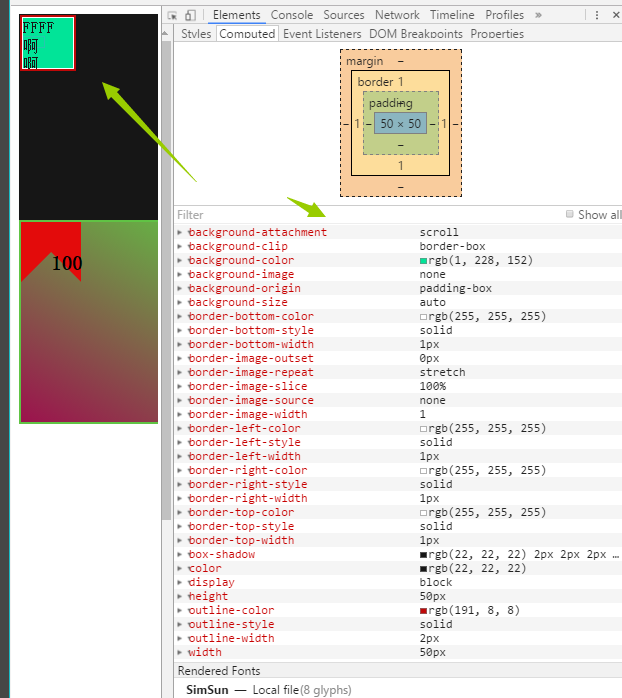Image resolution: width=622 pixels, height=698 pixels.
Task: Click the border-bottom-color white swatch
Action: (423, 317)
